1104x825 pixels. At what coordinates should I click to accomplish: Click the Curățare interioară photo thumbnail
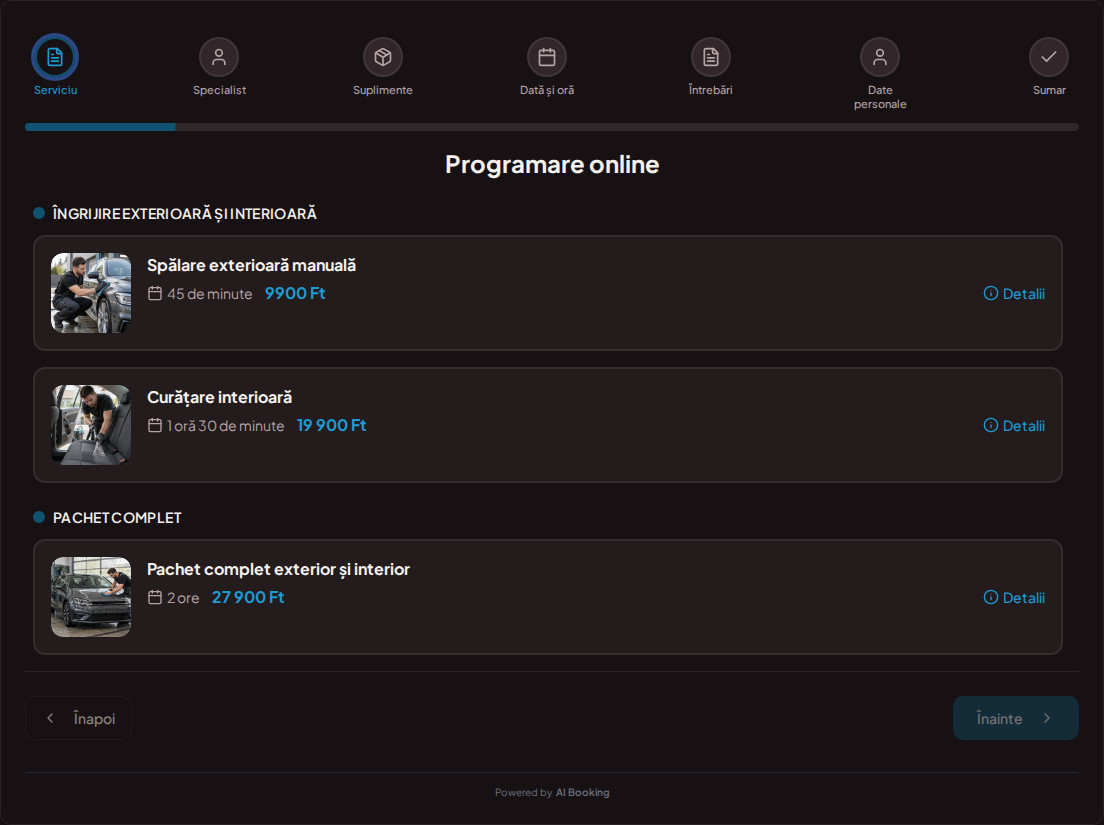click(x=91, y=425)
